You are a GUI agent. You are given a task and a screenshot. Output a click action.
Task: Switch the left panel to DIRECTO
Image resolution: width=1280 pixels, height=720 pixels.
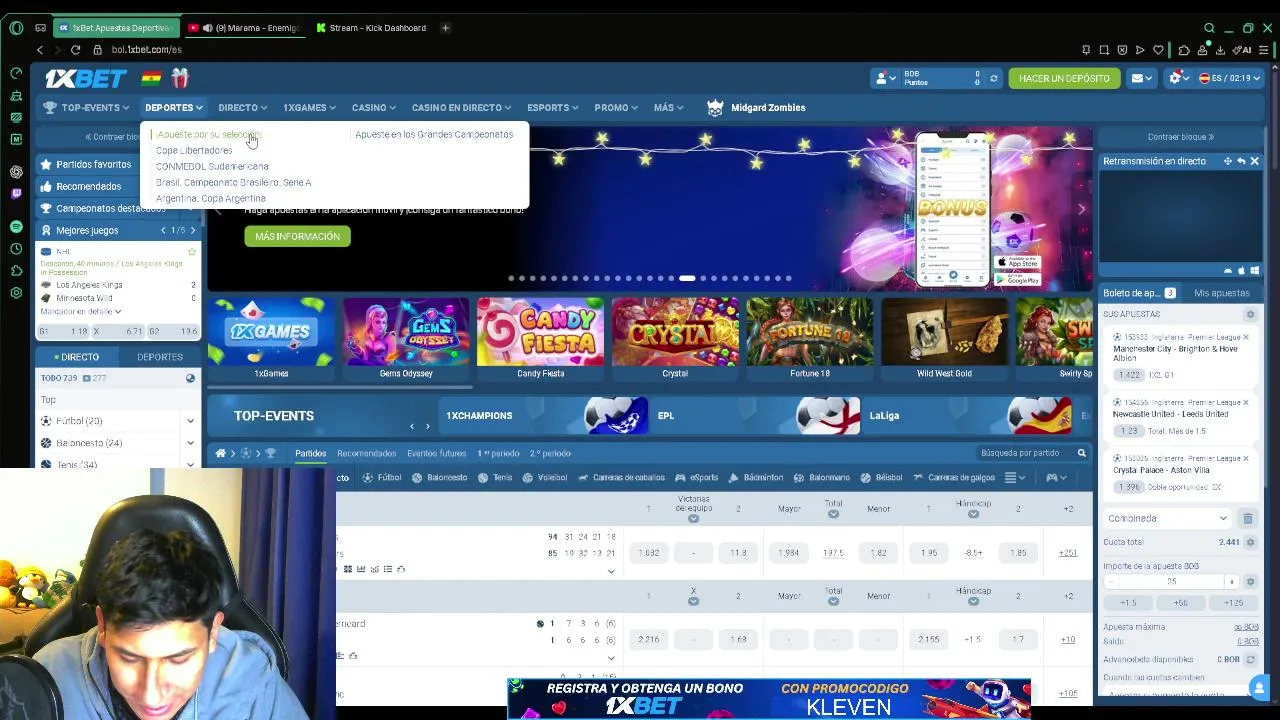point(76,357)
